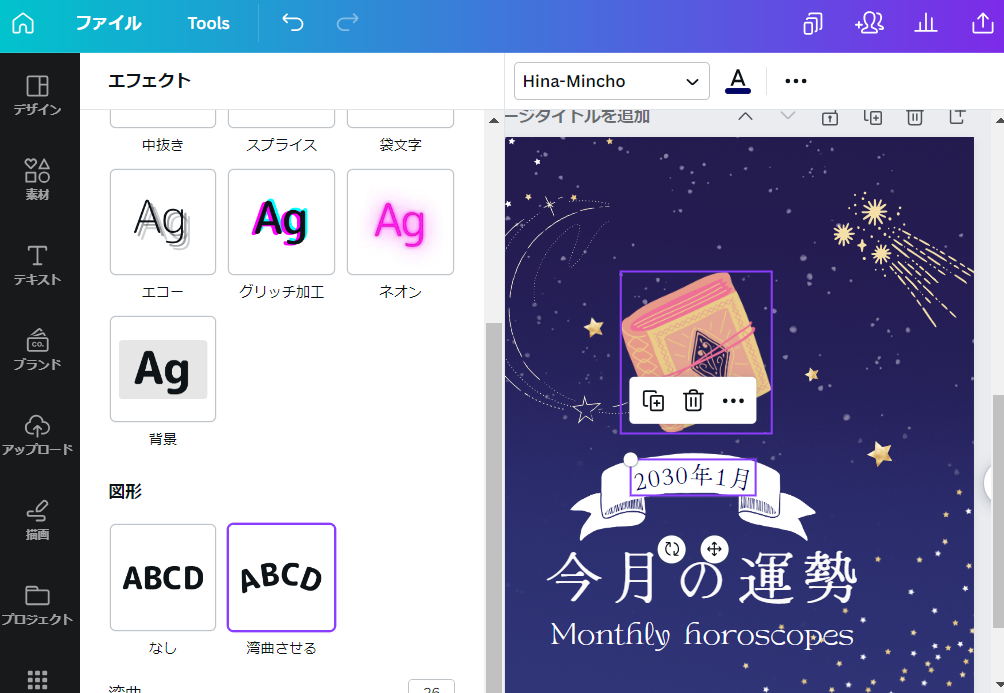Open the text color picker
This screenshot has width=1004, height=693.
pos(738,81)
